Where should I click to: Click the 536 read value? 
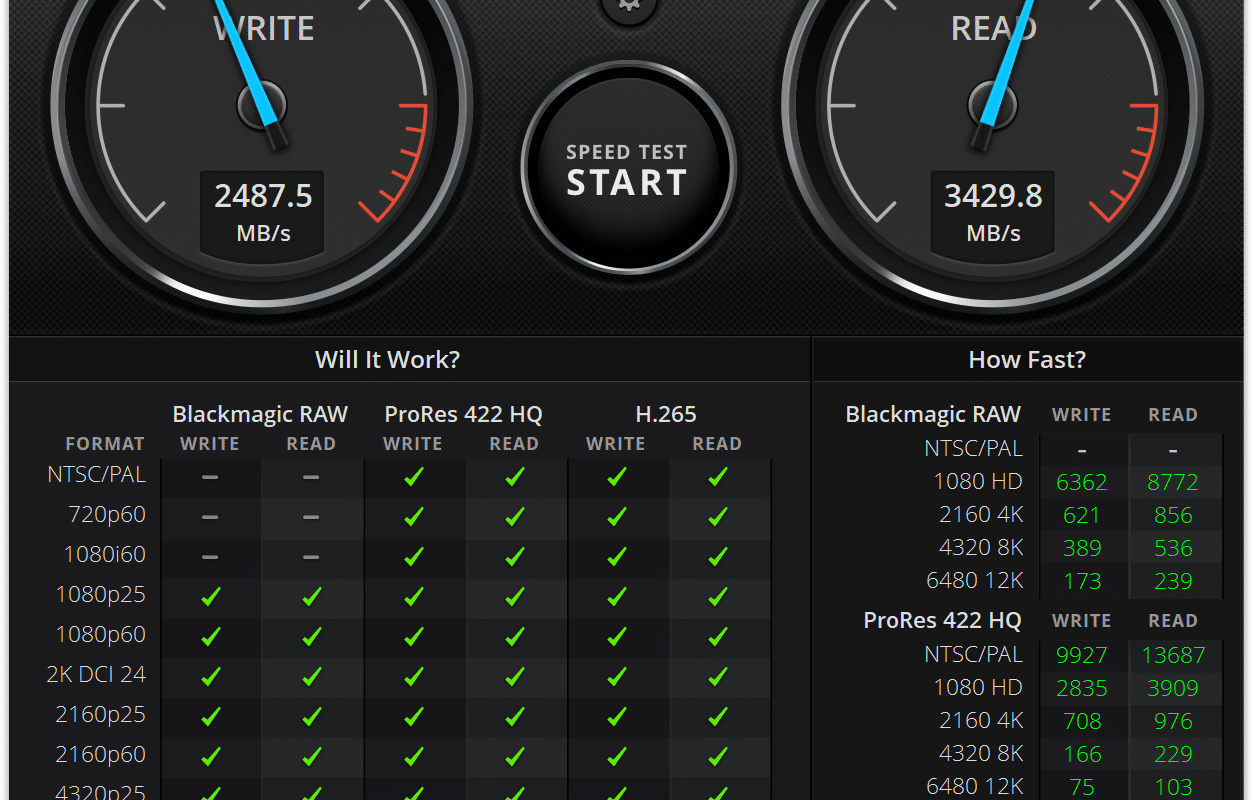click(x=1173, y=549)
